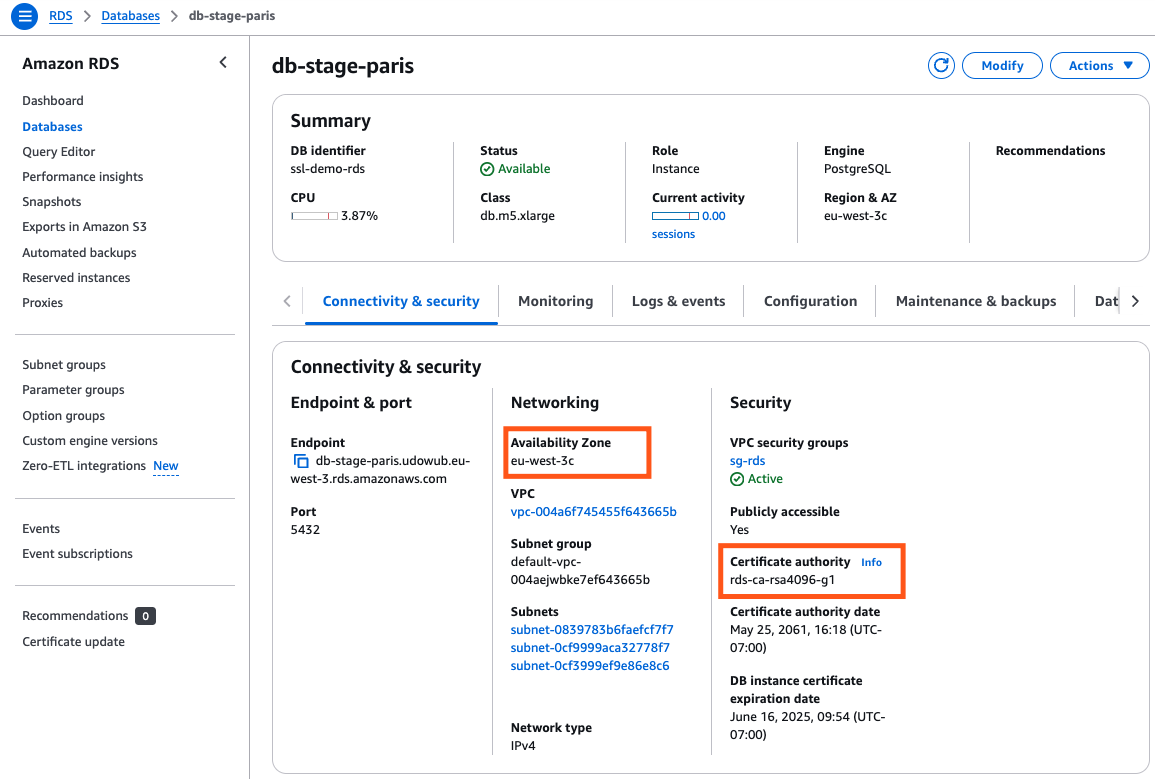Open Subnet groups in the sidebar
This screenshot has height=779, width=1155.
tap(64, 365)
